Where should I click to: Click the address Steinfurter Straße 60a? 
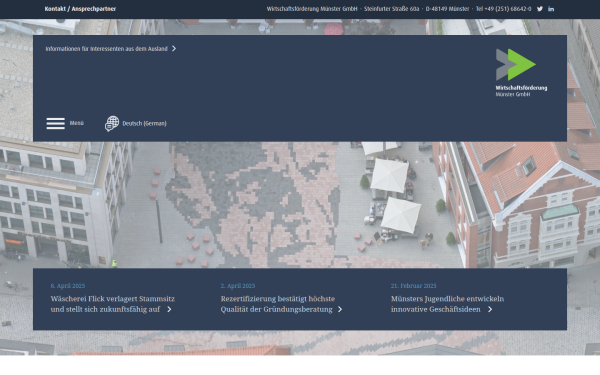point(391,9)
